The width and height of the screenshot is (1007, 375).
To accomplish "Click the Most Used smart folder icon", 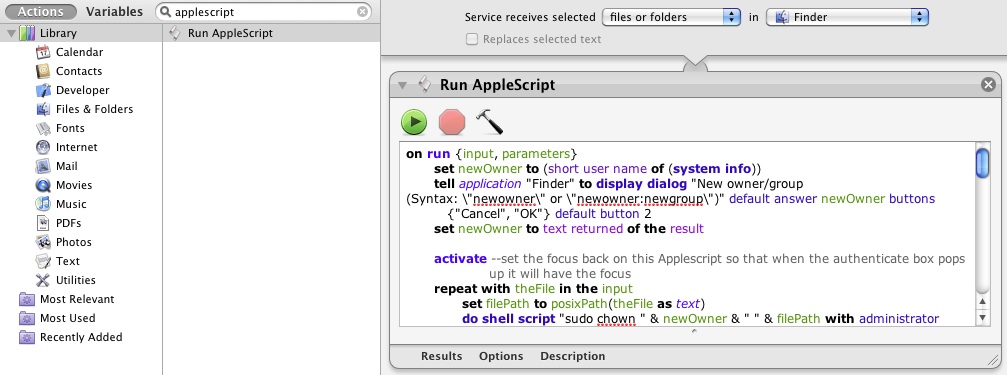I will coord(27,318).
